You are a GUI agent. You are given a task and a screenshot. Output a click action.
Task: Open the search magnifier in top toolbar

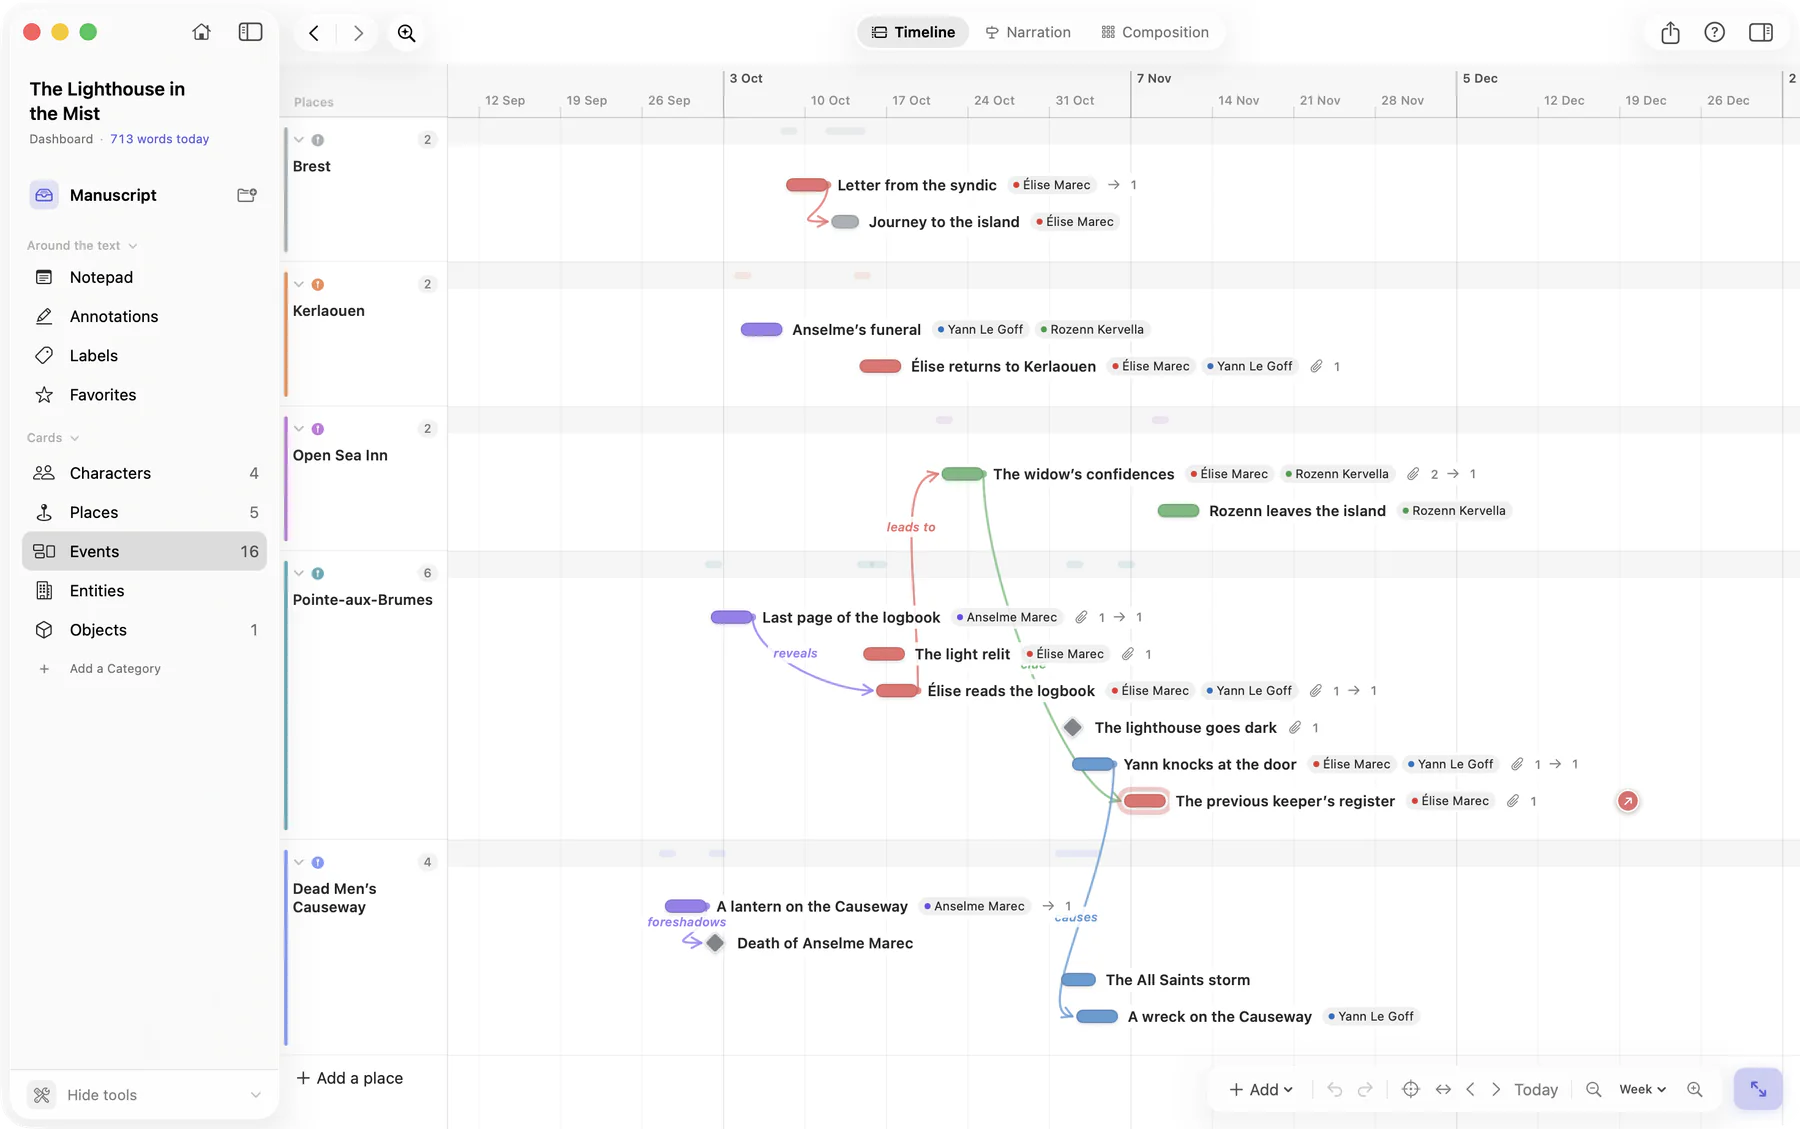[x=406, y=33]
